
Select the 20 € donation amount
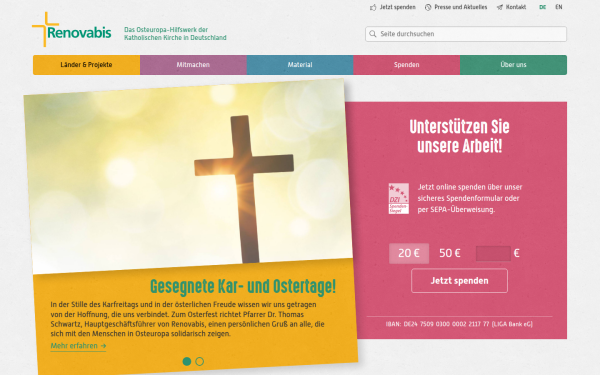409,253
